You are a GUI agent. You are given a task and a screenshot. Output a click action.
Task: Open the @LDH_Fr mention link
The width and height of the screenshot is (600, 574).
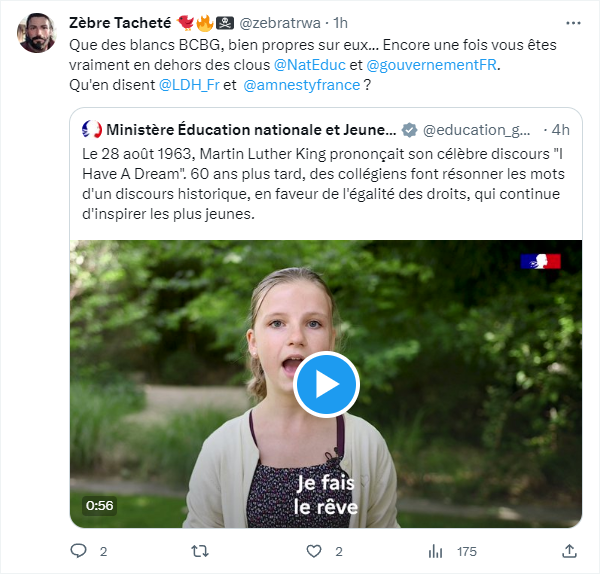189,85
